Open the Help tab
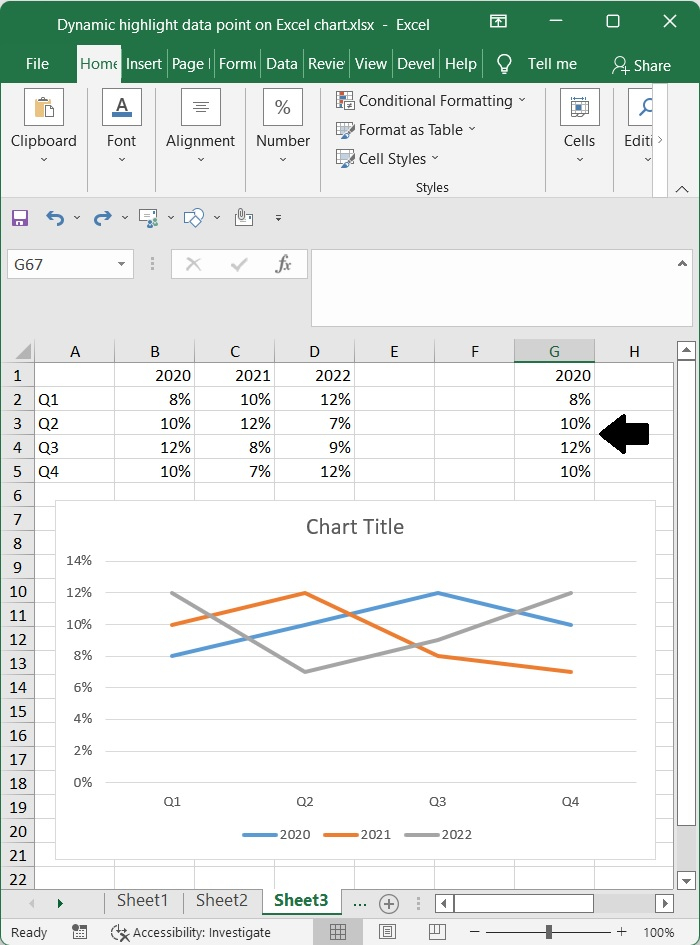 pyautogui.click(x=461, y=64)
